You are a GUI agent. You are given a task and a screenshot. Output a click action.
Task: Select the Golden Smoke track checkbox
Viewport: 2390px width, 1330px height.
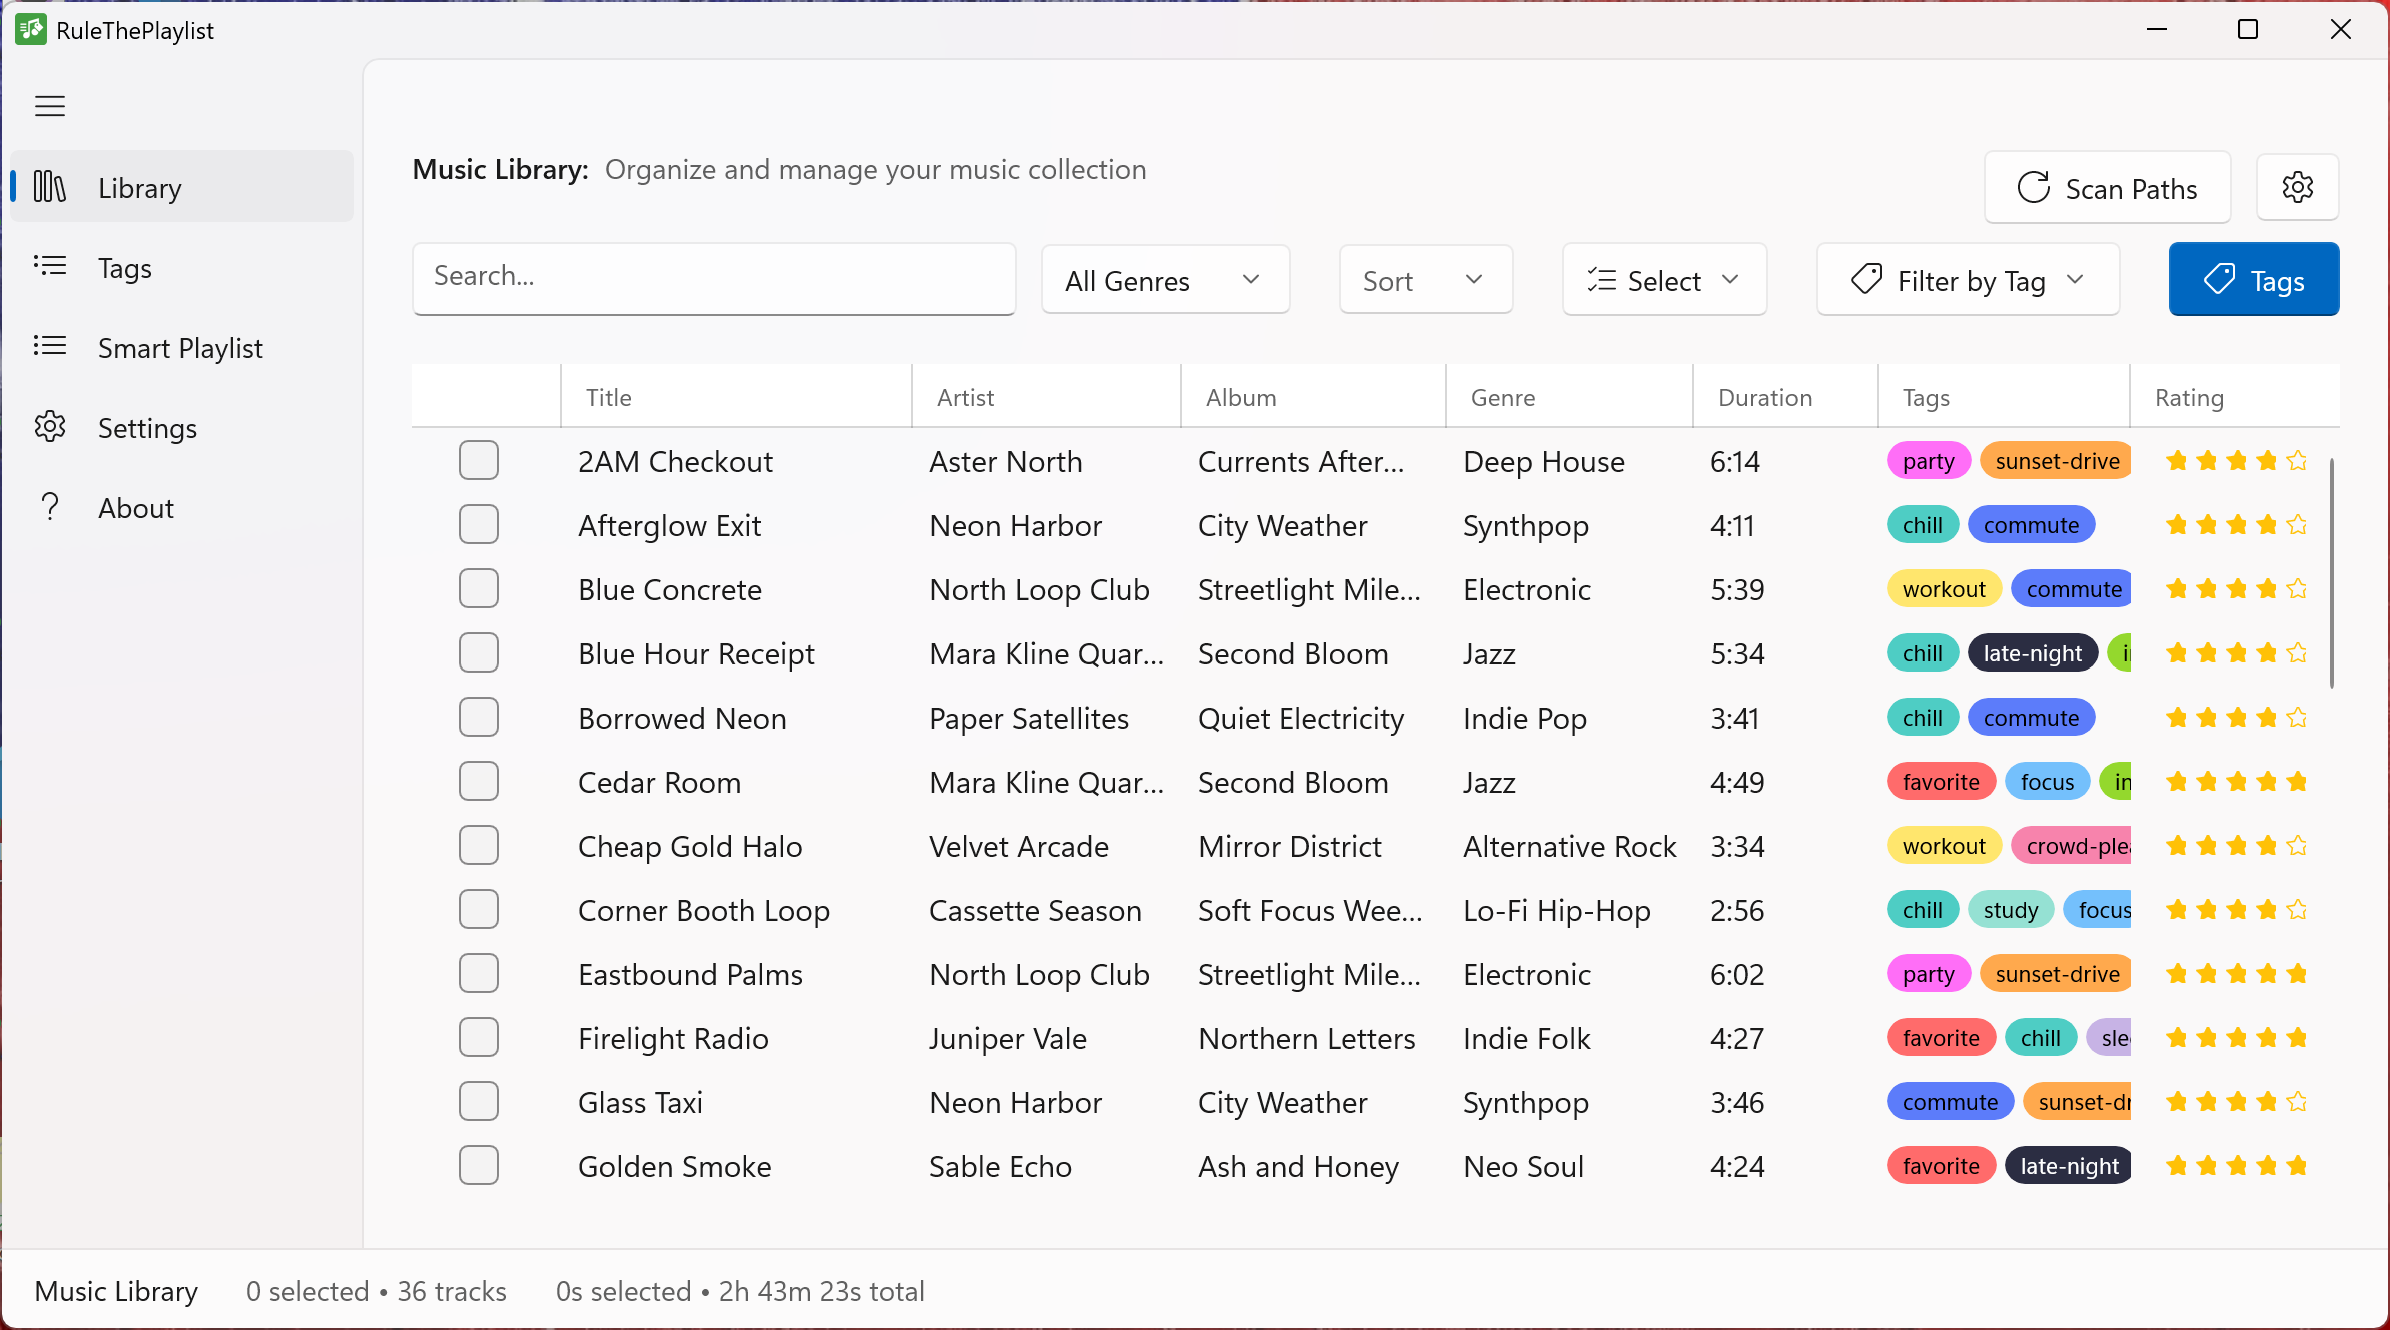(479, 1166)
